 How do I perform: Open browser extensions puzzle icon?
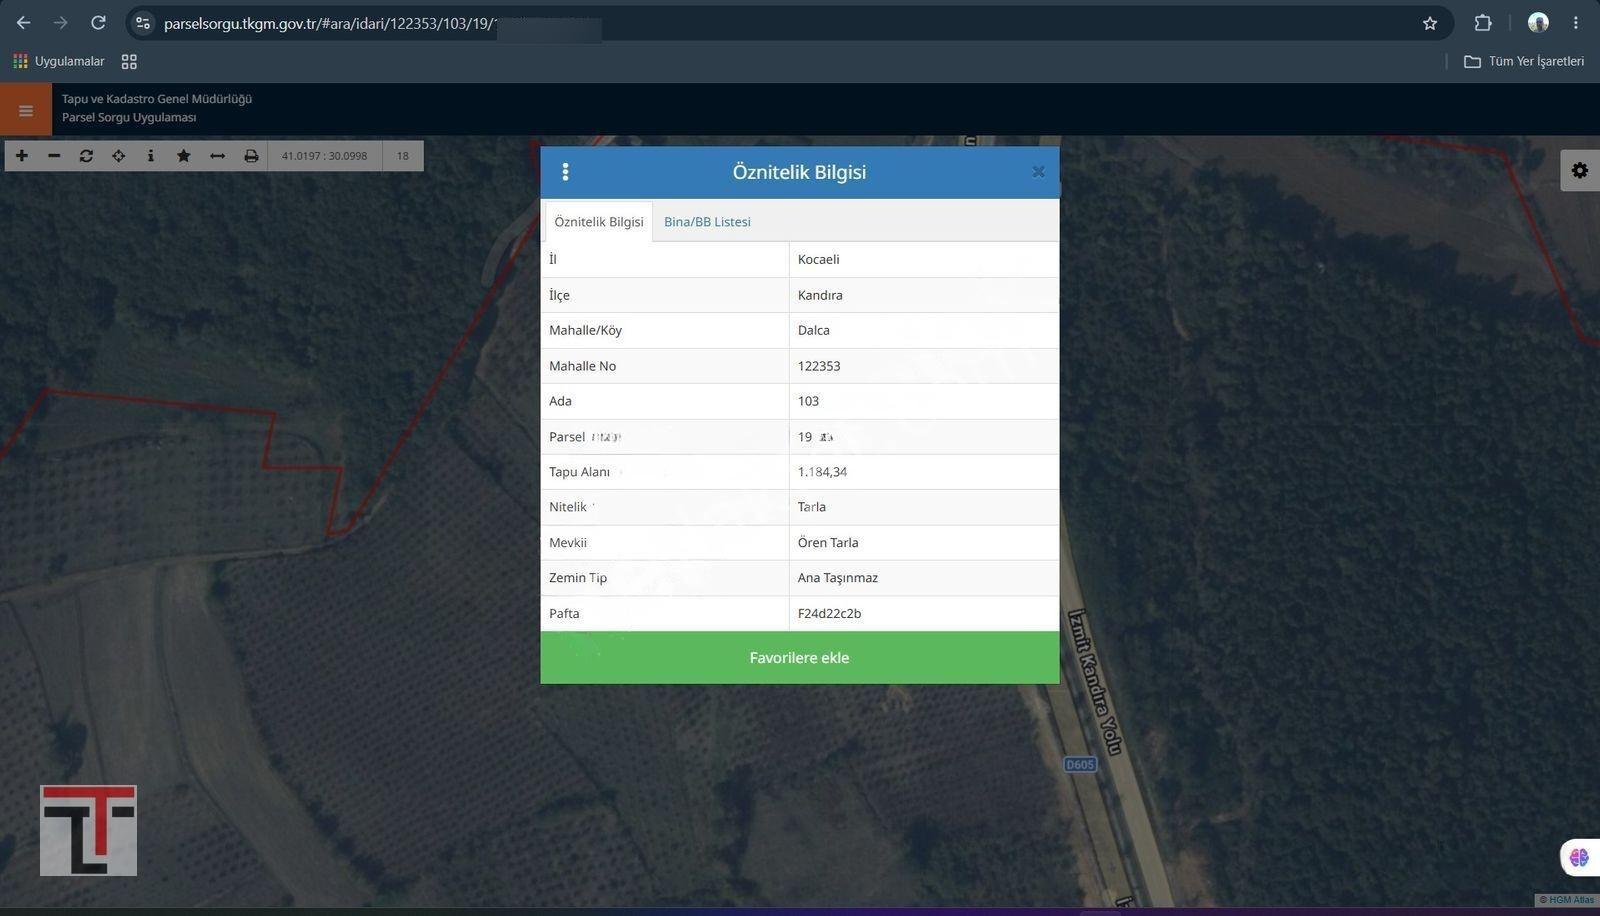click(x=1483, y=23)
